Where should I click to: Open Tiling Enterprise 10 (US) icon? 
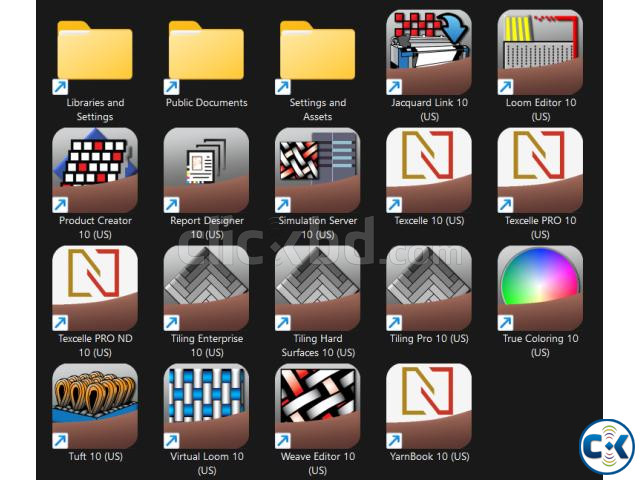pyautogui.click(x=206, y=288)
